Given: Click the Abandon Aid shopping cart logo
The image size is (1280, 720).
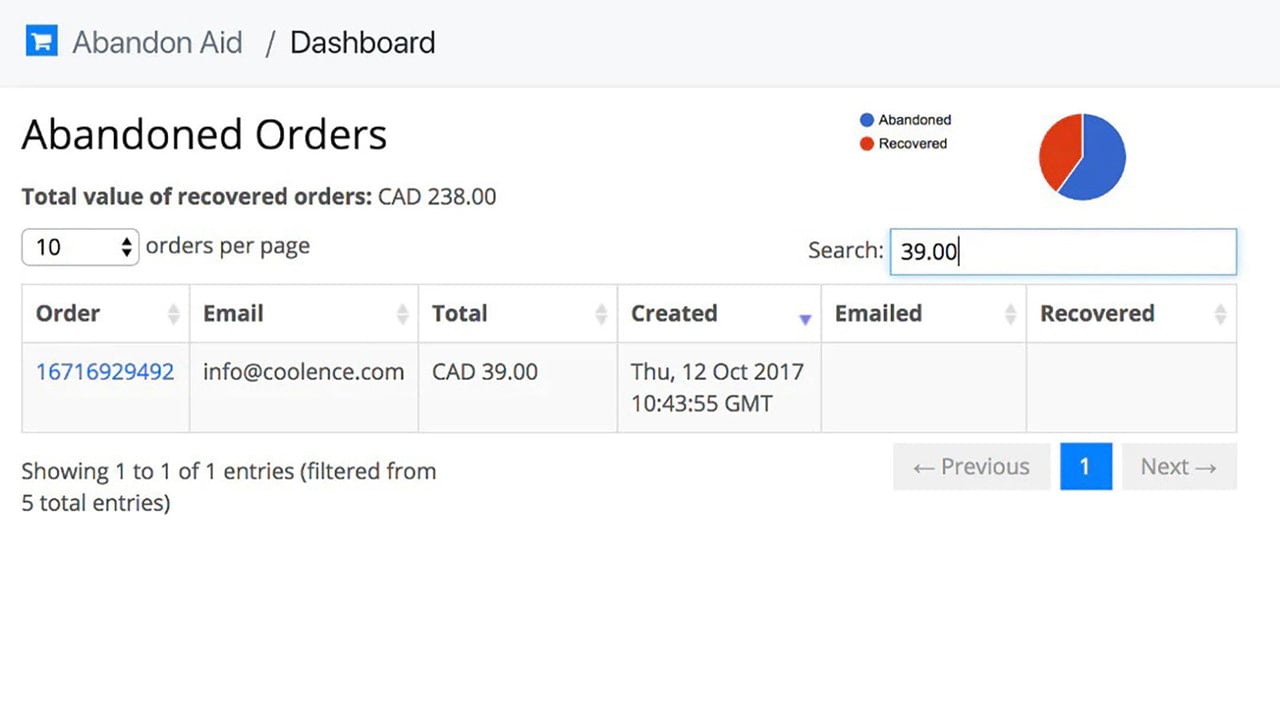Looking at the screenshot, I should 42,42.
